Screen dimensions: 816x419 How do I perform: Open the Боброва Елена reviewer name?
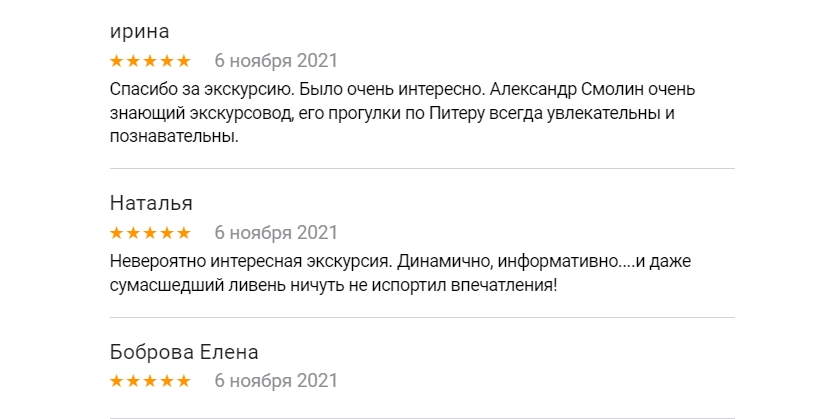184,352
